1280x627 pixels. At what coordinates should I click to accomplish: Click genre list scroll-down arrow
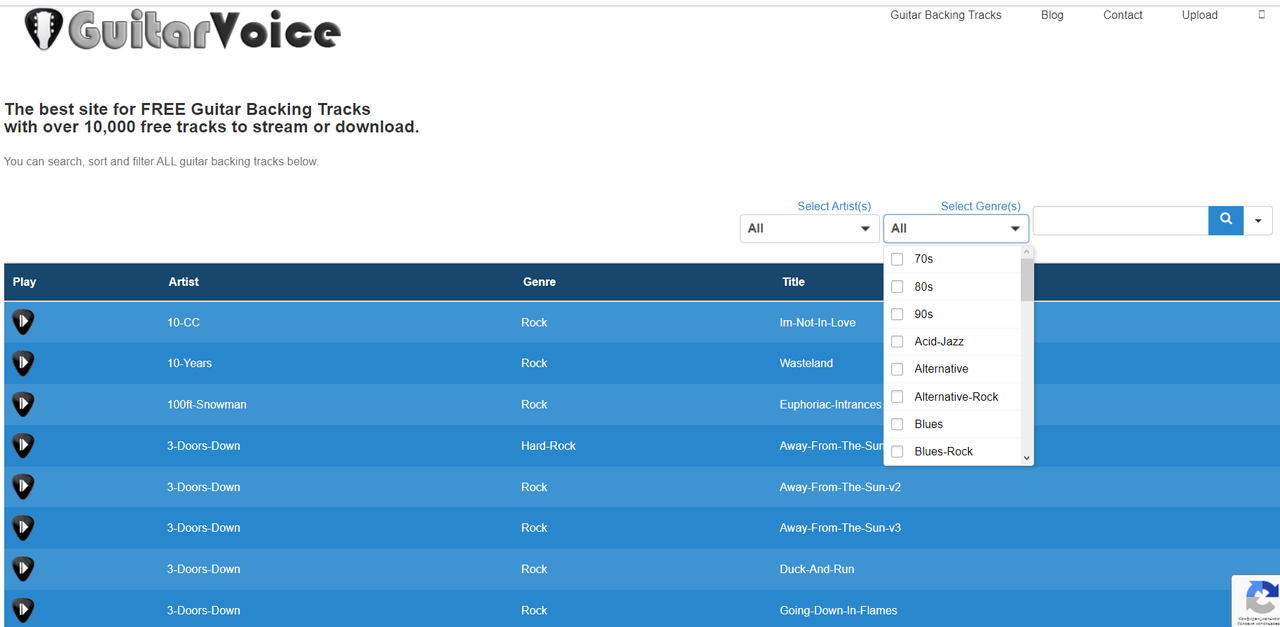pos(1027,458)
